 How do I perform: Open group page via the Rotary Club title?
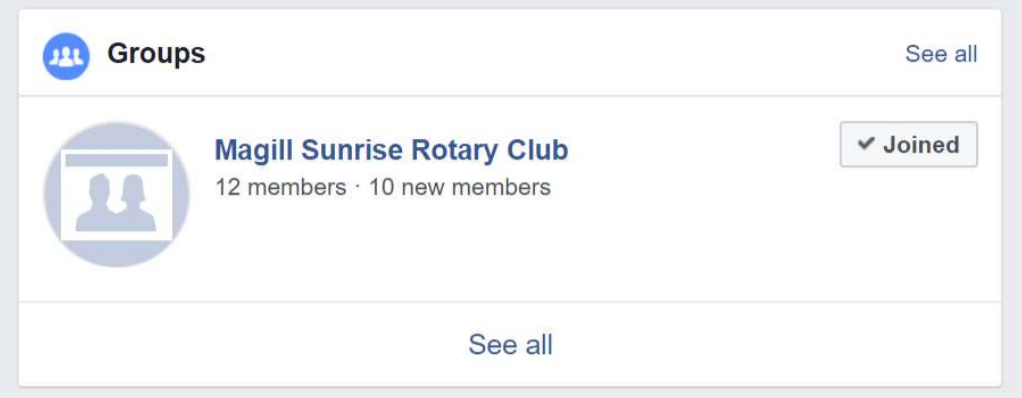point(391,150)
